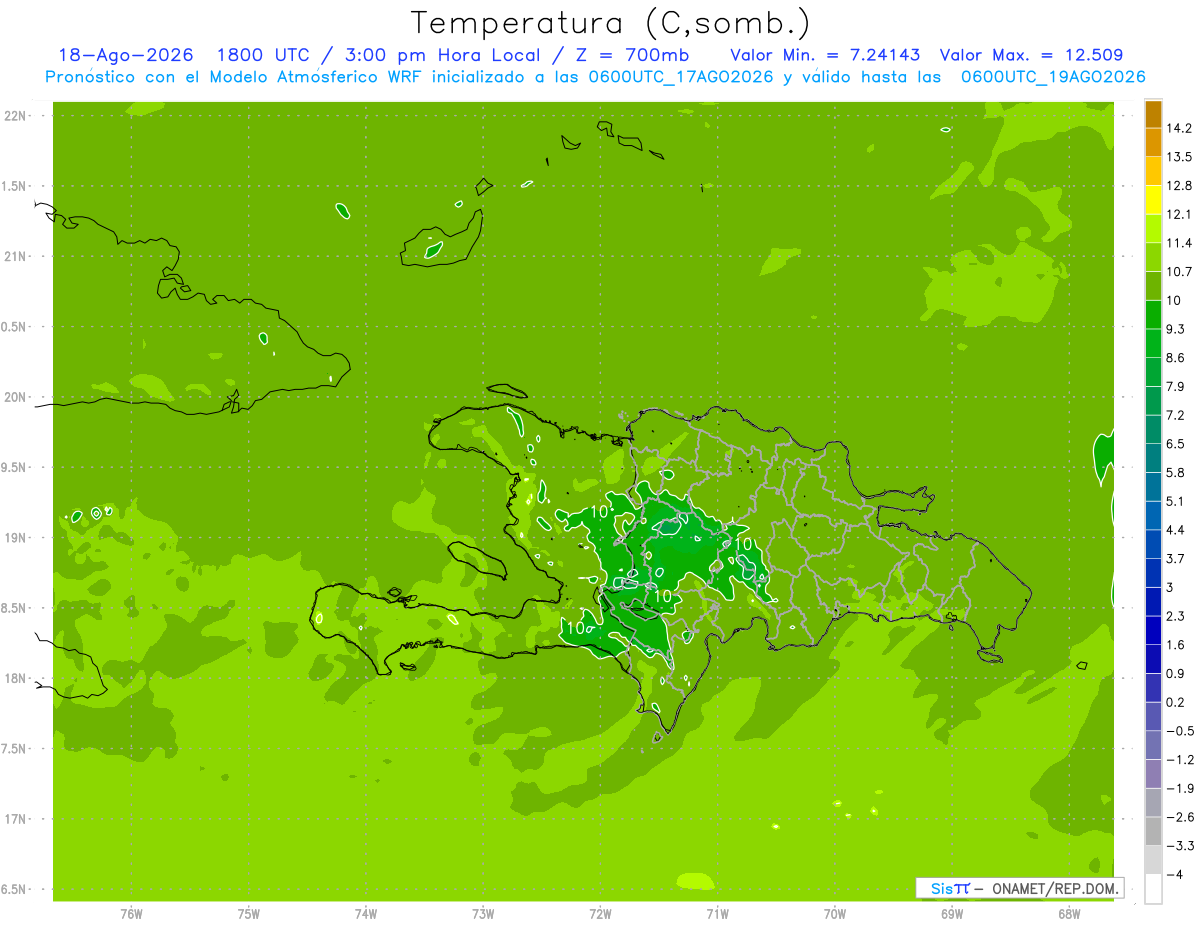Click the "74W" longitude label
The image size is (1200, 927).
pos(366,913)
